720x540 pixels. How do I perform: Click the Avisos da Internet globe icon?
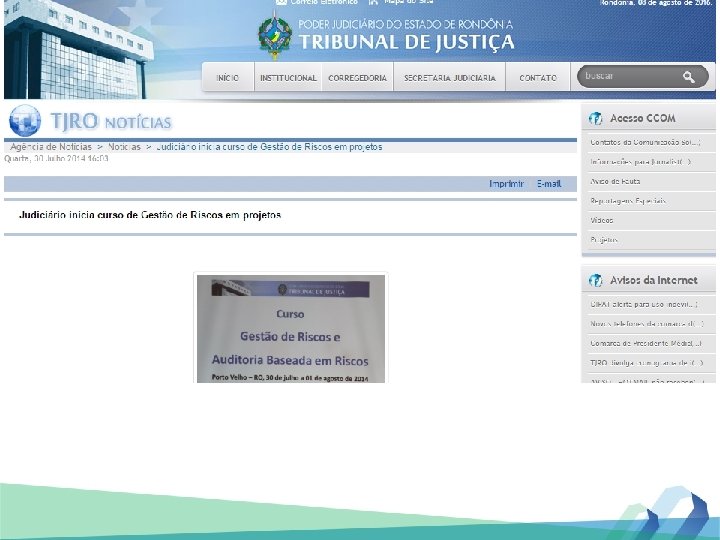click(x=596, y=280)
